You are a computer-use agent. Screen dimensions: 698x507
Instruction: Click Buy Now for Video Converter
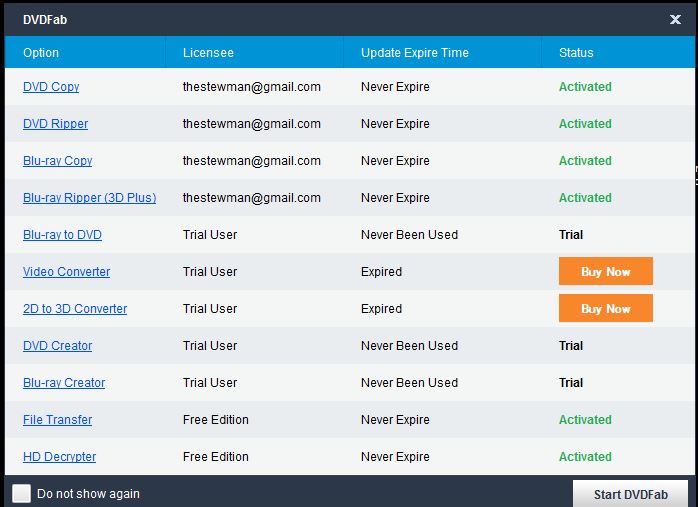606,271
